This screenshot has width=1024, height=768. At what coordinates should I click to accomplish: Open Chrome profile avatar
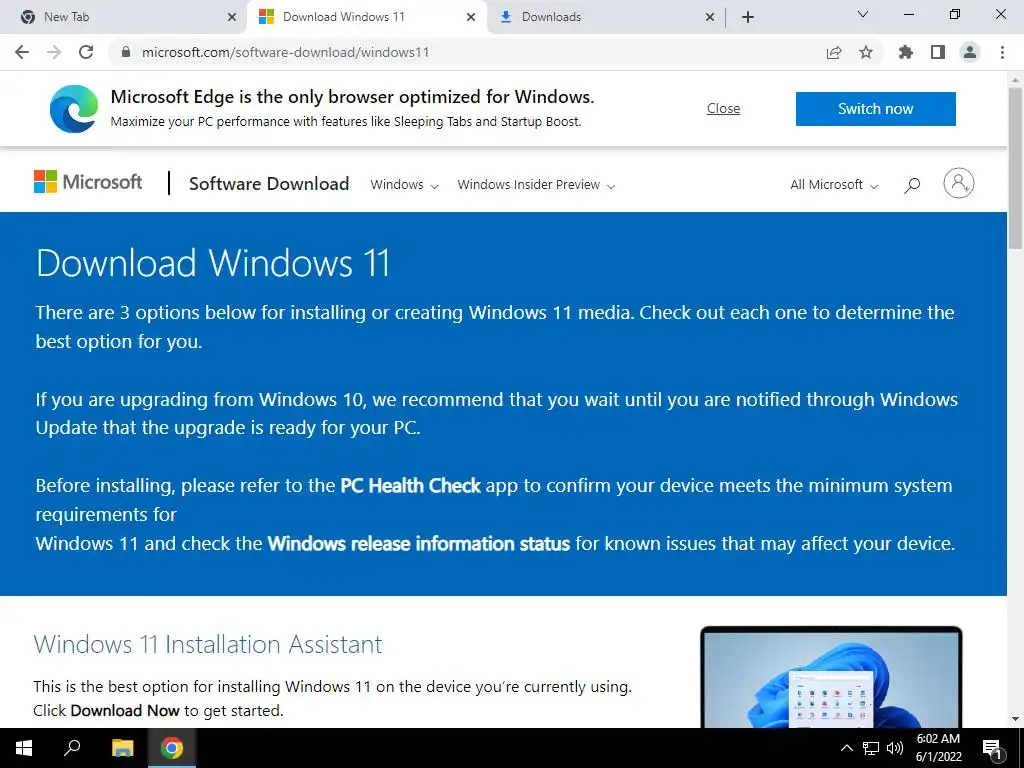[970, 52]
